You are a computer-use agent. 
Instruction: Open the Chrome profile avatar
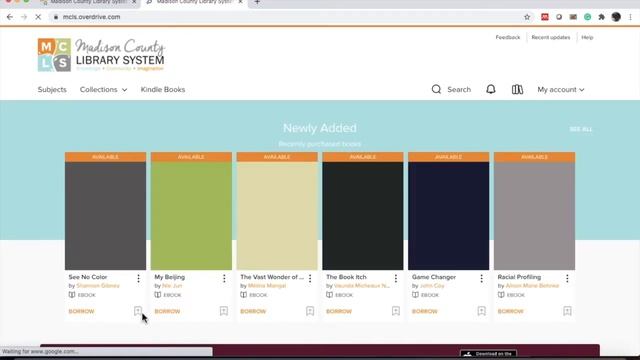pyautogui.click(x=616, y=17)
